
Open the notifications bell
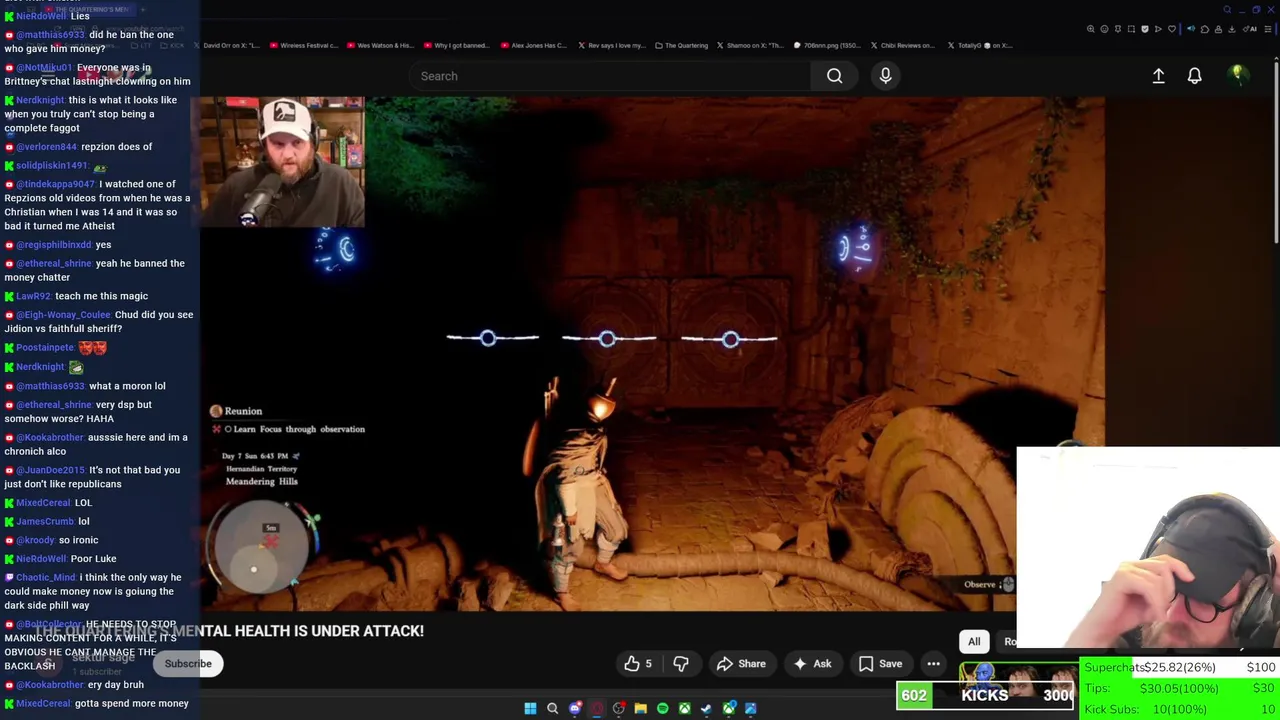[1194, 76]
